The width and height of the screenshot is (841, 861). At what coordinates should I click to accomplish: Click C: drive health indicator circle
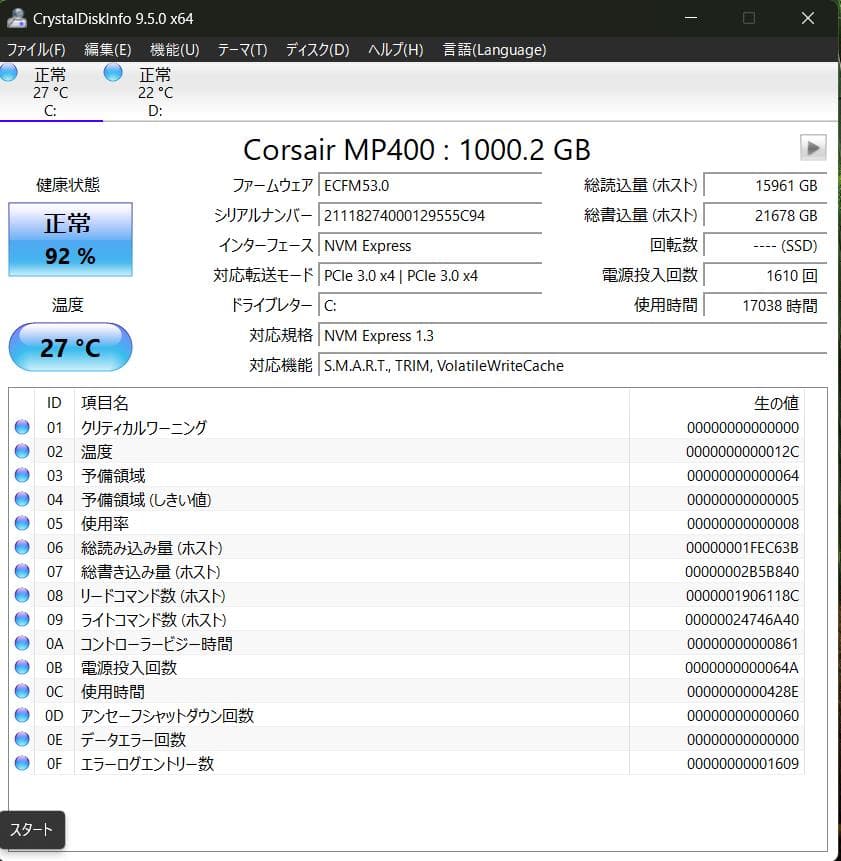8,73
